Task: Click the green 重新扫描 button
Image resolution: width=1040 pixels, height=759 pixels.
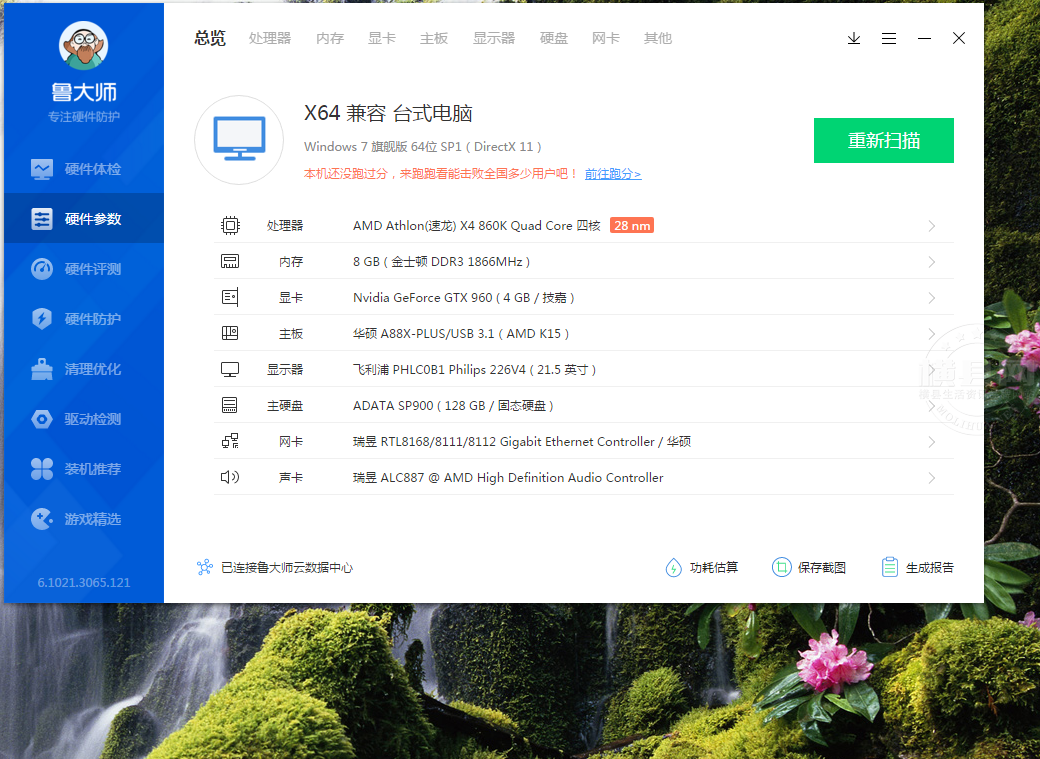Action: 883,140
